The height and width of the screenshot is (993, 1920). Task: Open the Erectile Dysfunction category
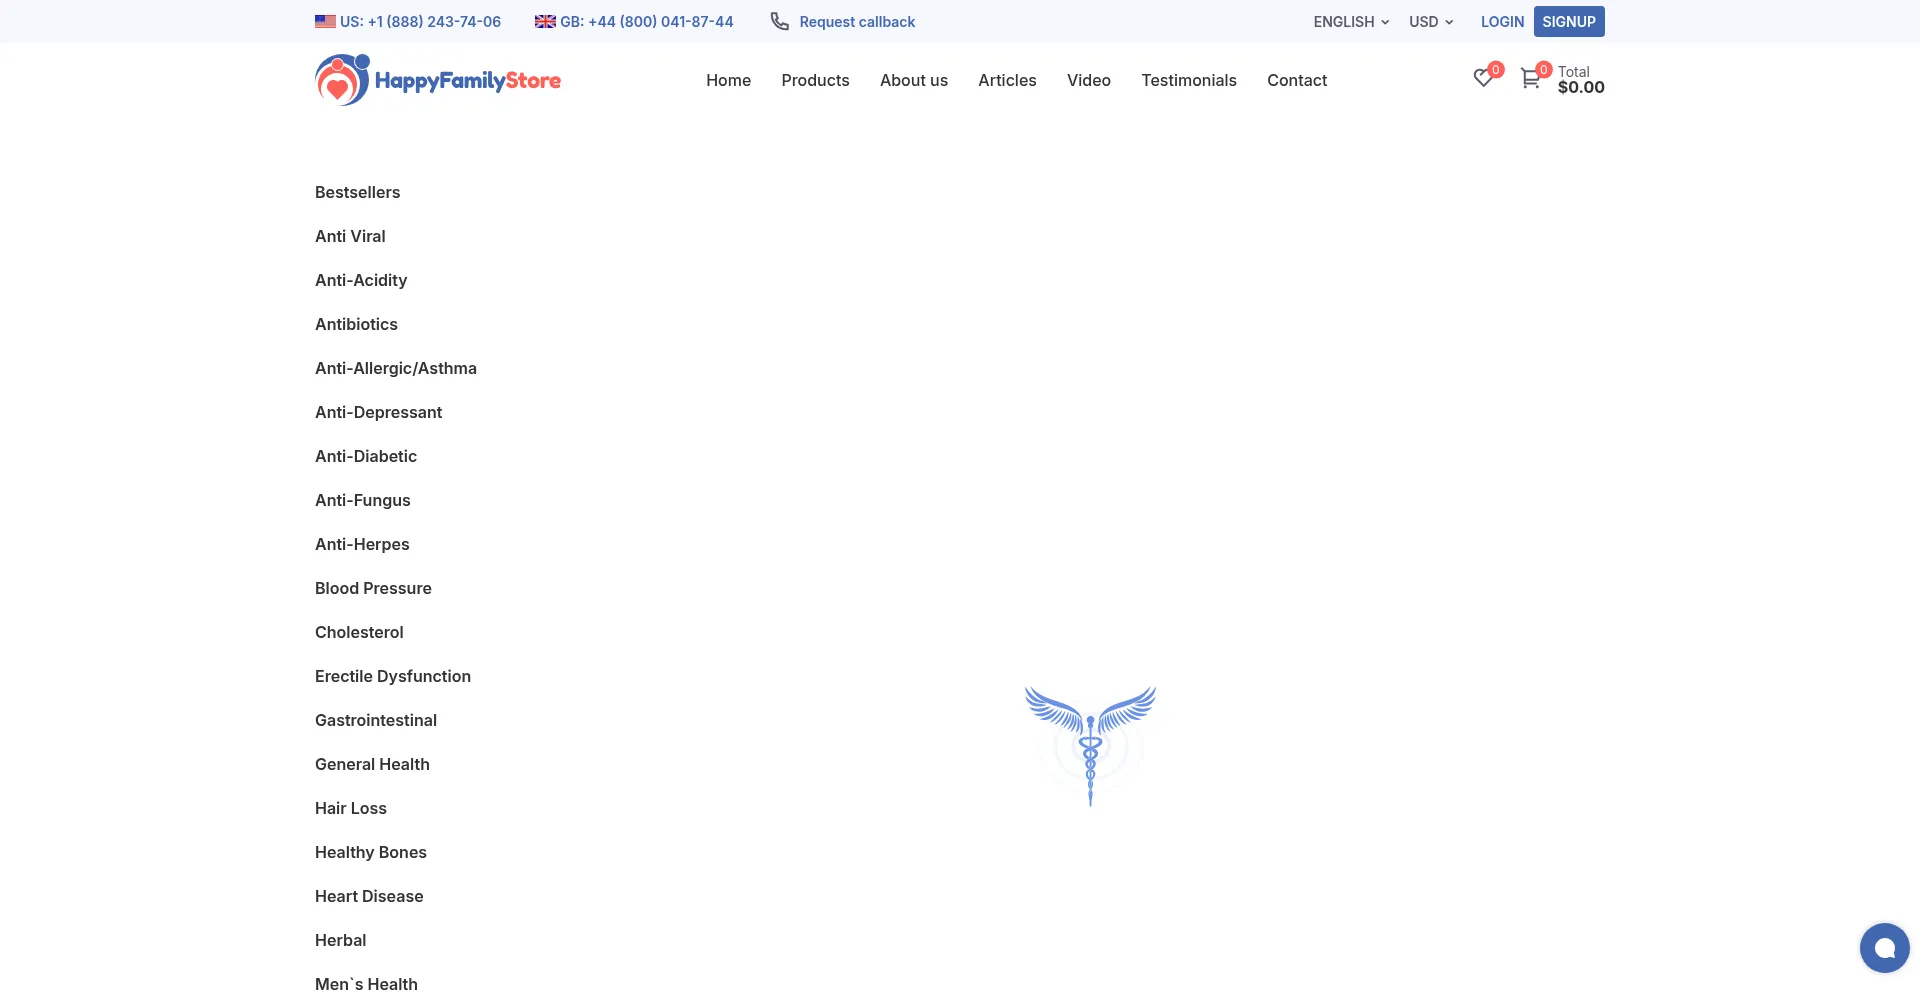click(x=392, y=676)
